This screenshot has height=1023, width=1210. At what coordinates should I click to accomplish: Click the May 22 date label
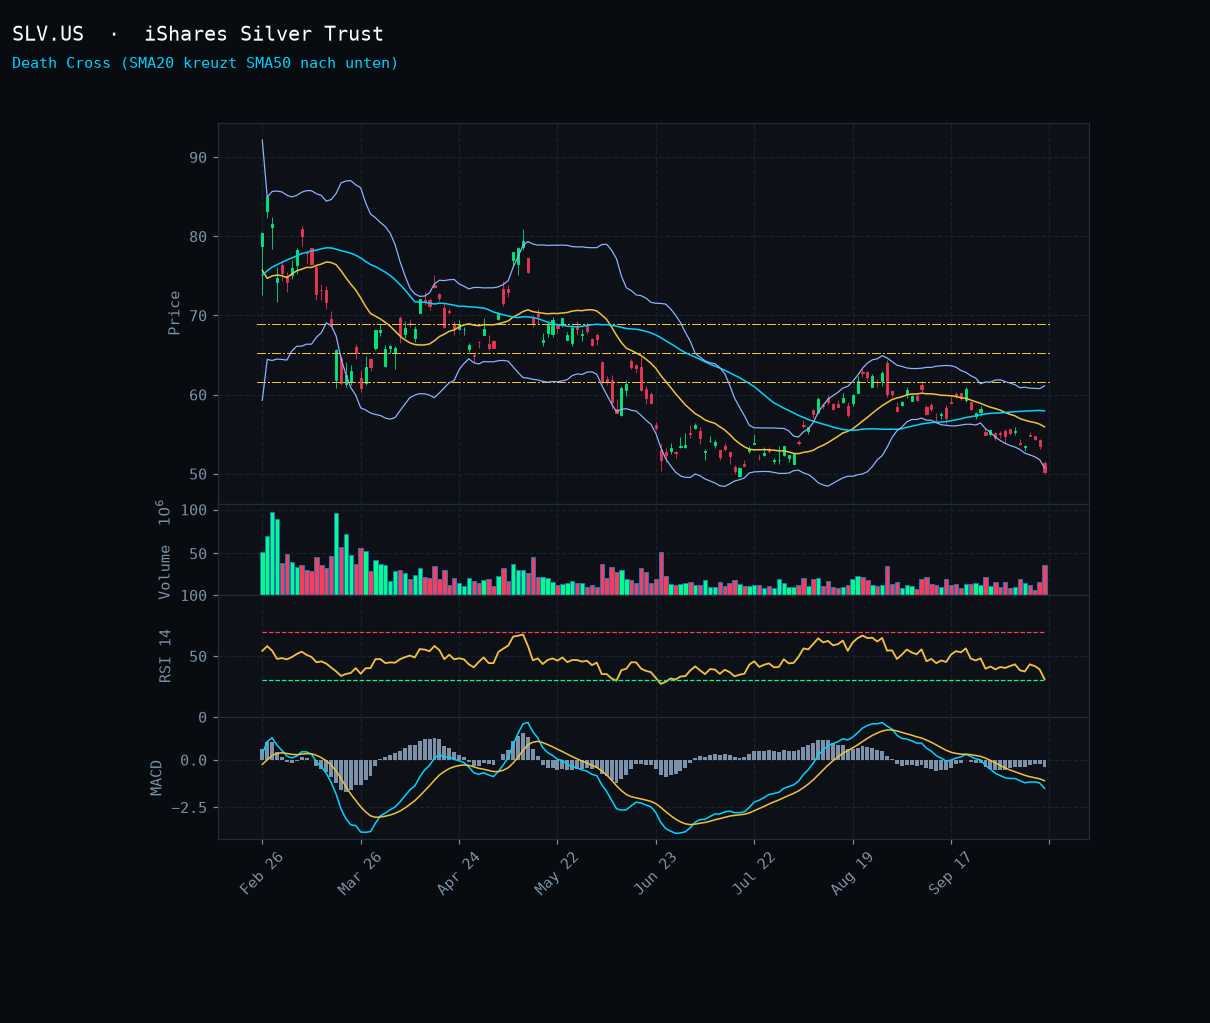pos(557,874)
